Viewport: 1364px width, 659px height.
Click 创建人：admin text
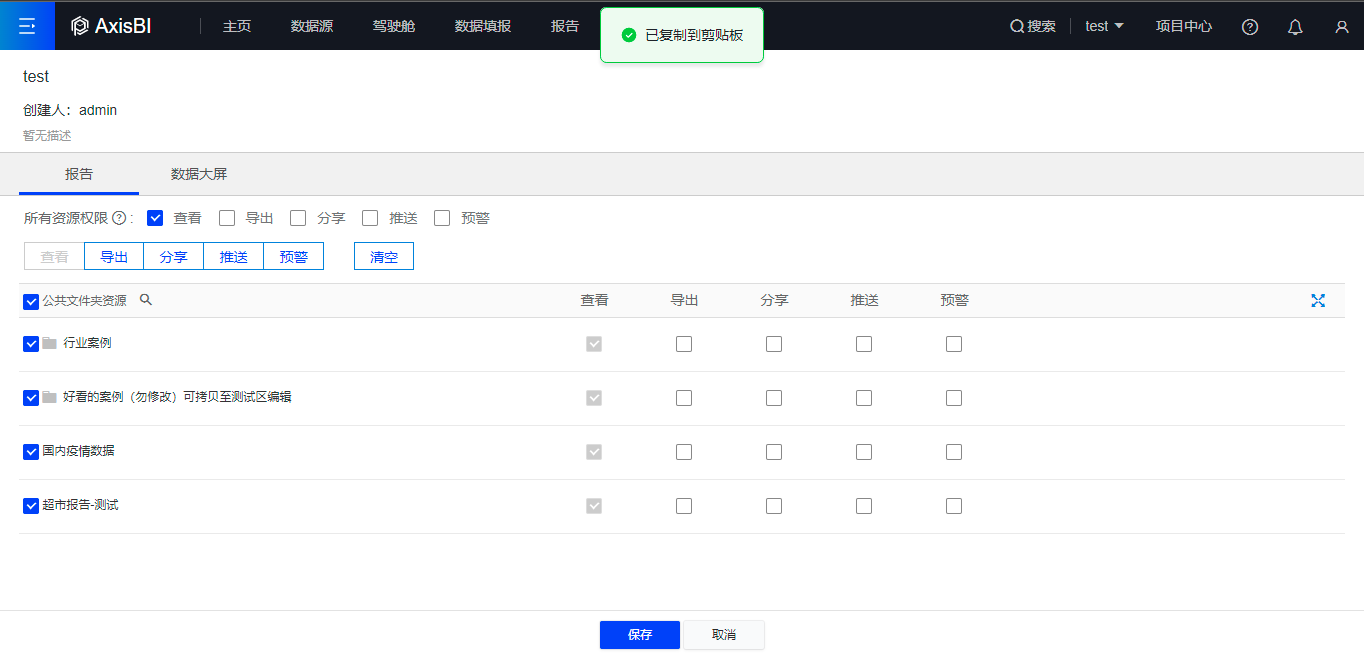tap(70, 110)
